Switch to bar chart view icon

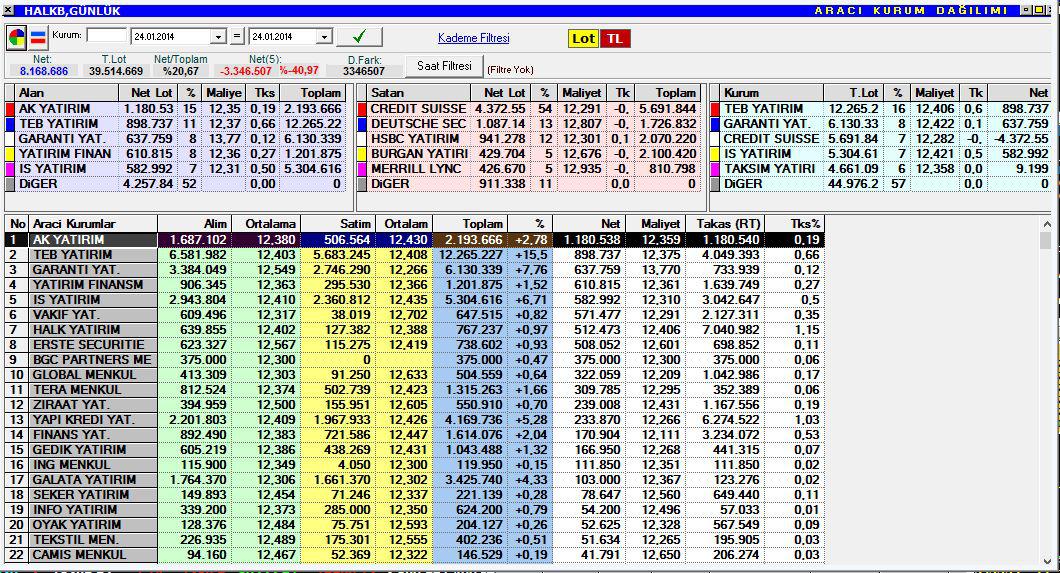click(x=39, y=37)
